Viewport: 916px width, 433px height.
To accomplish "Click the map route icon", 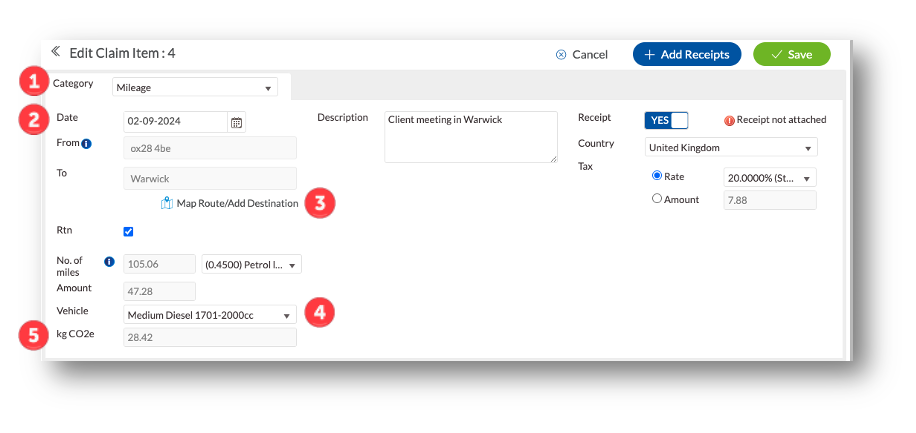I will click(x=167, y=203).
